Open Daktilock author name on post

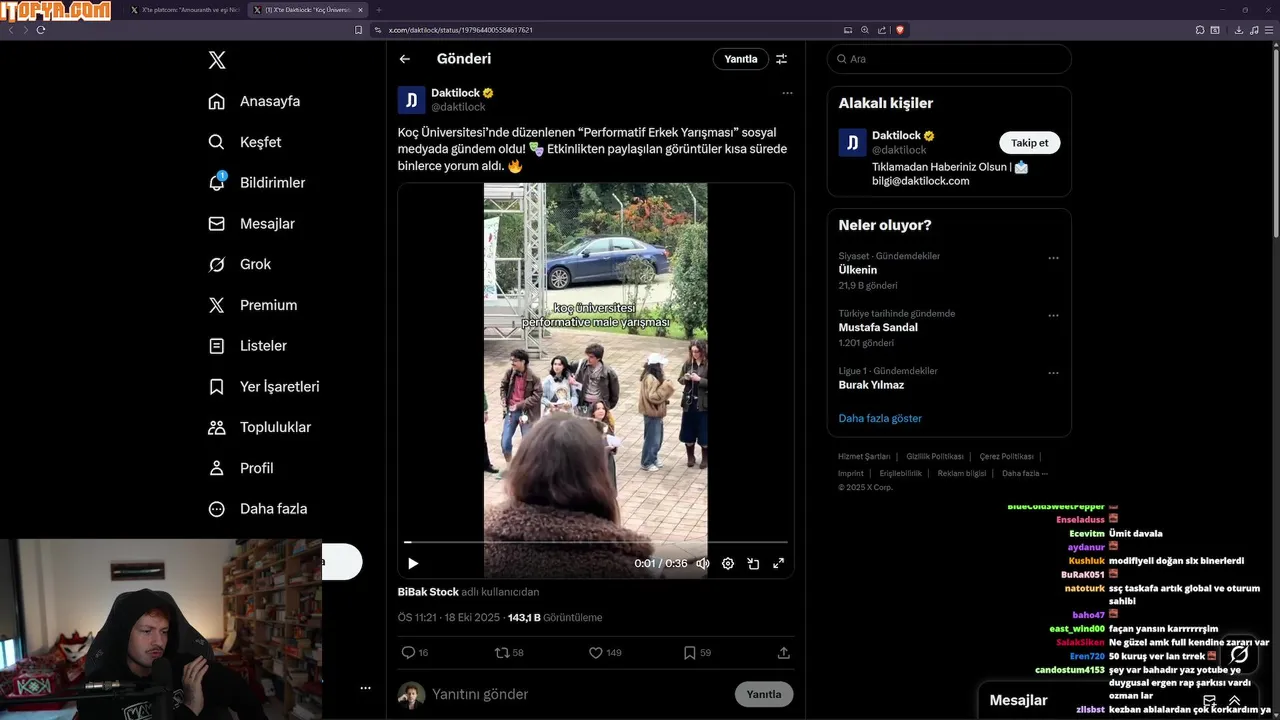point(455,93)
